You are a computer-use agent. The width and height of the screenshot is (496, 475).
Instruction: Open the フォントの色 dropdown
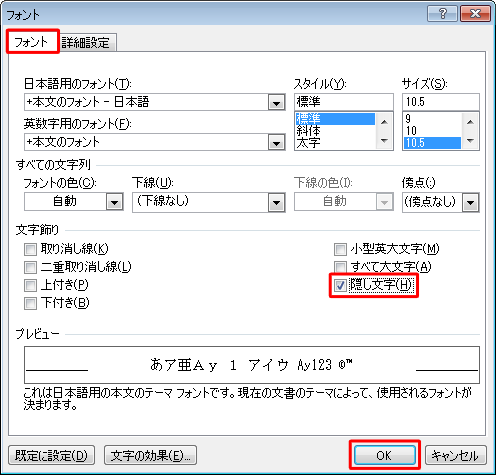coord(114,202)
